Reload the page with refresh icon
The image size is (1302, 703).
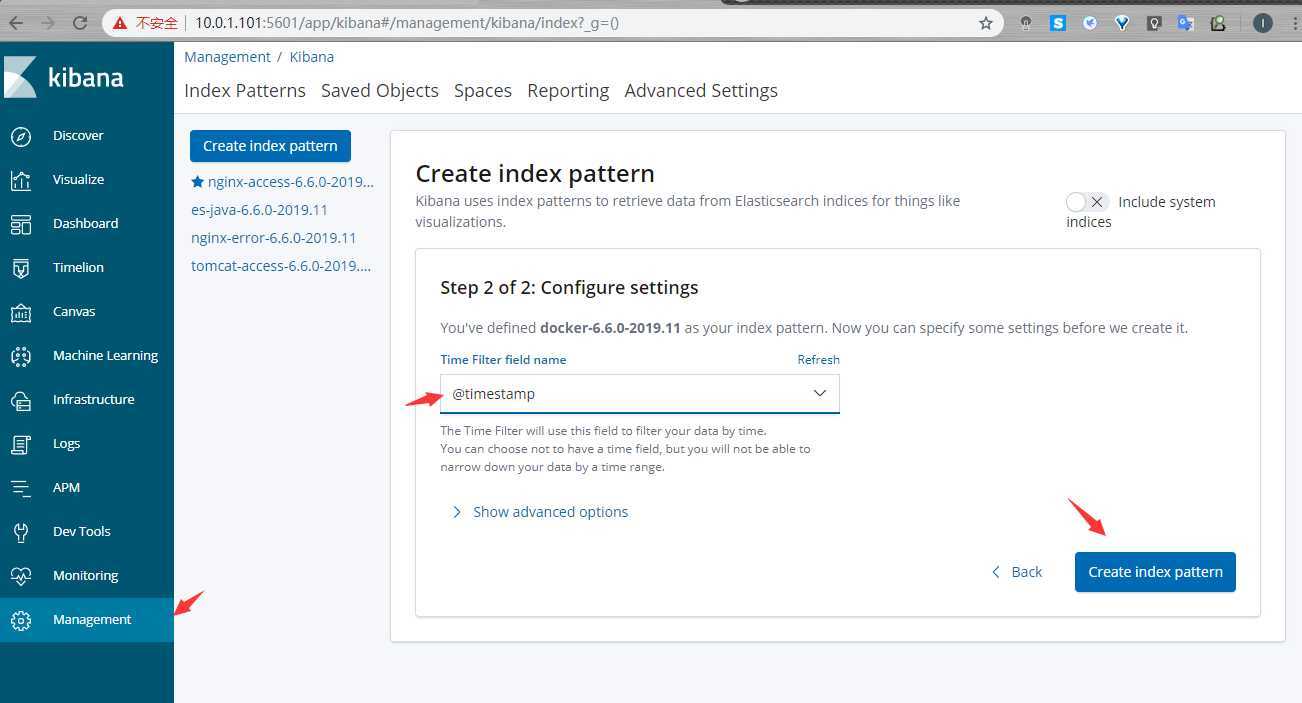tap(80, 22)
